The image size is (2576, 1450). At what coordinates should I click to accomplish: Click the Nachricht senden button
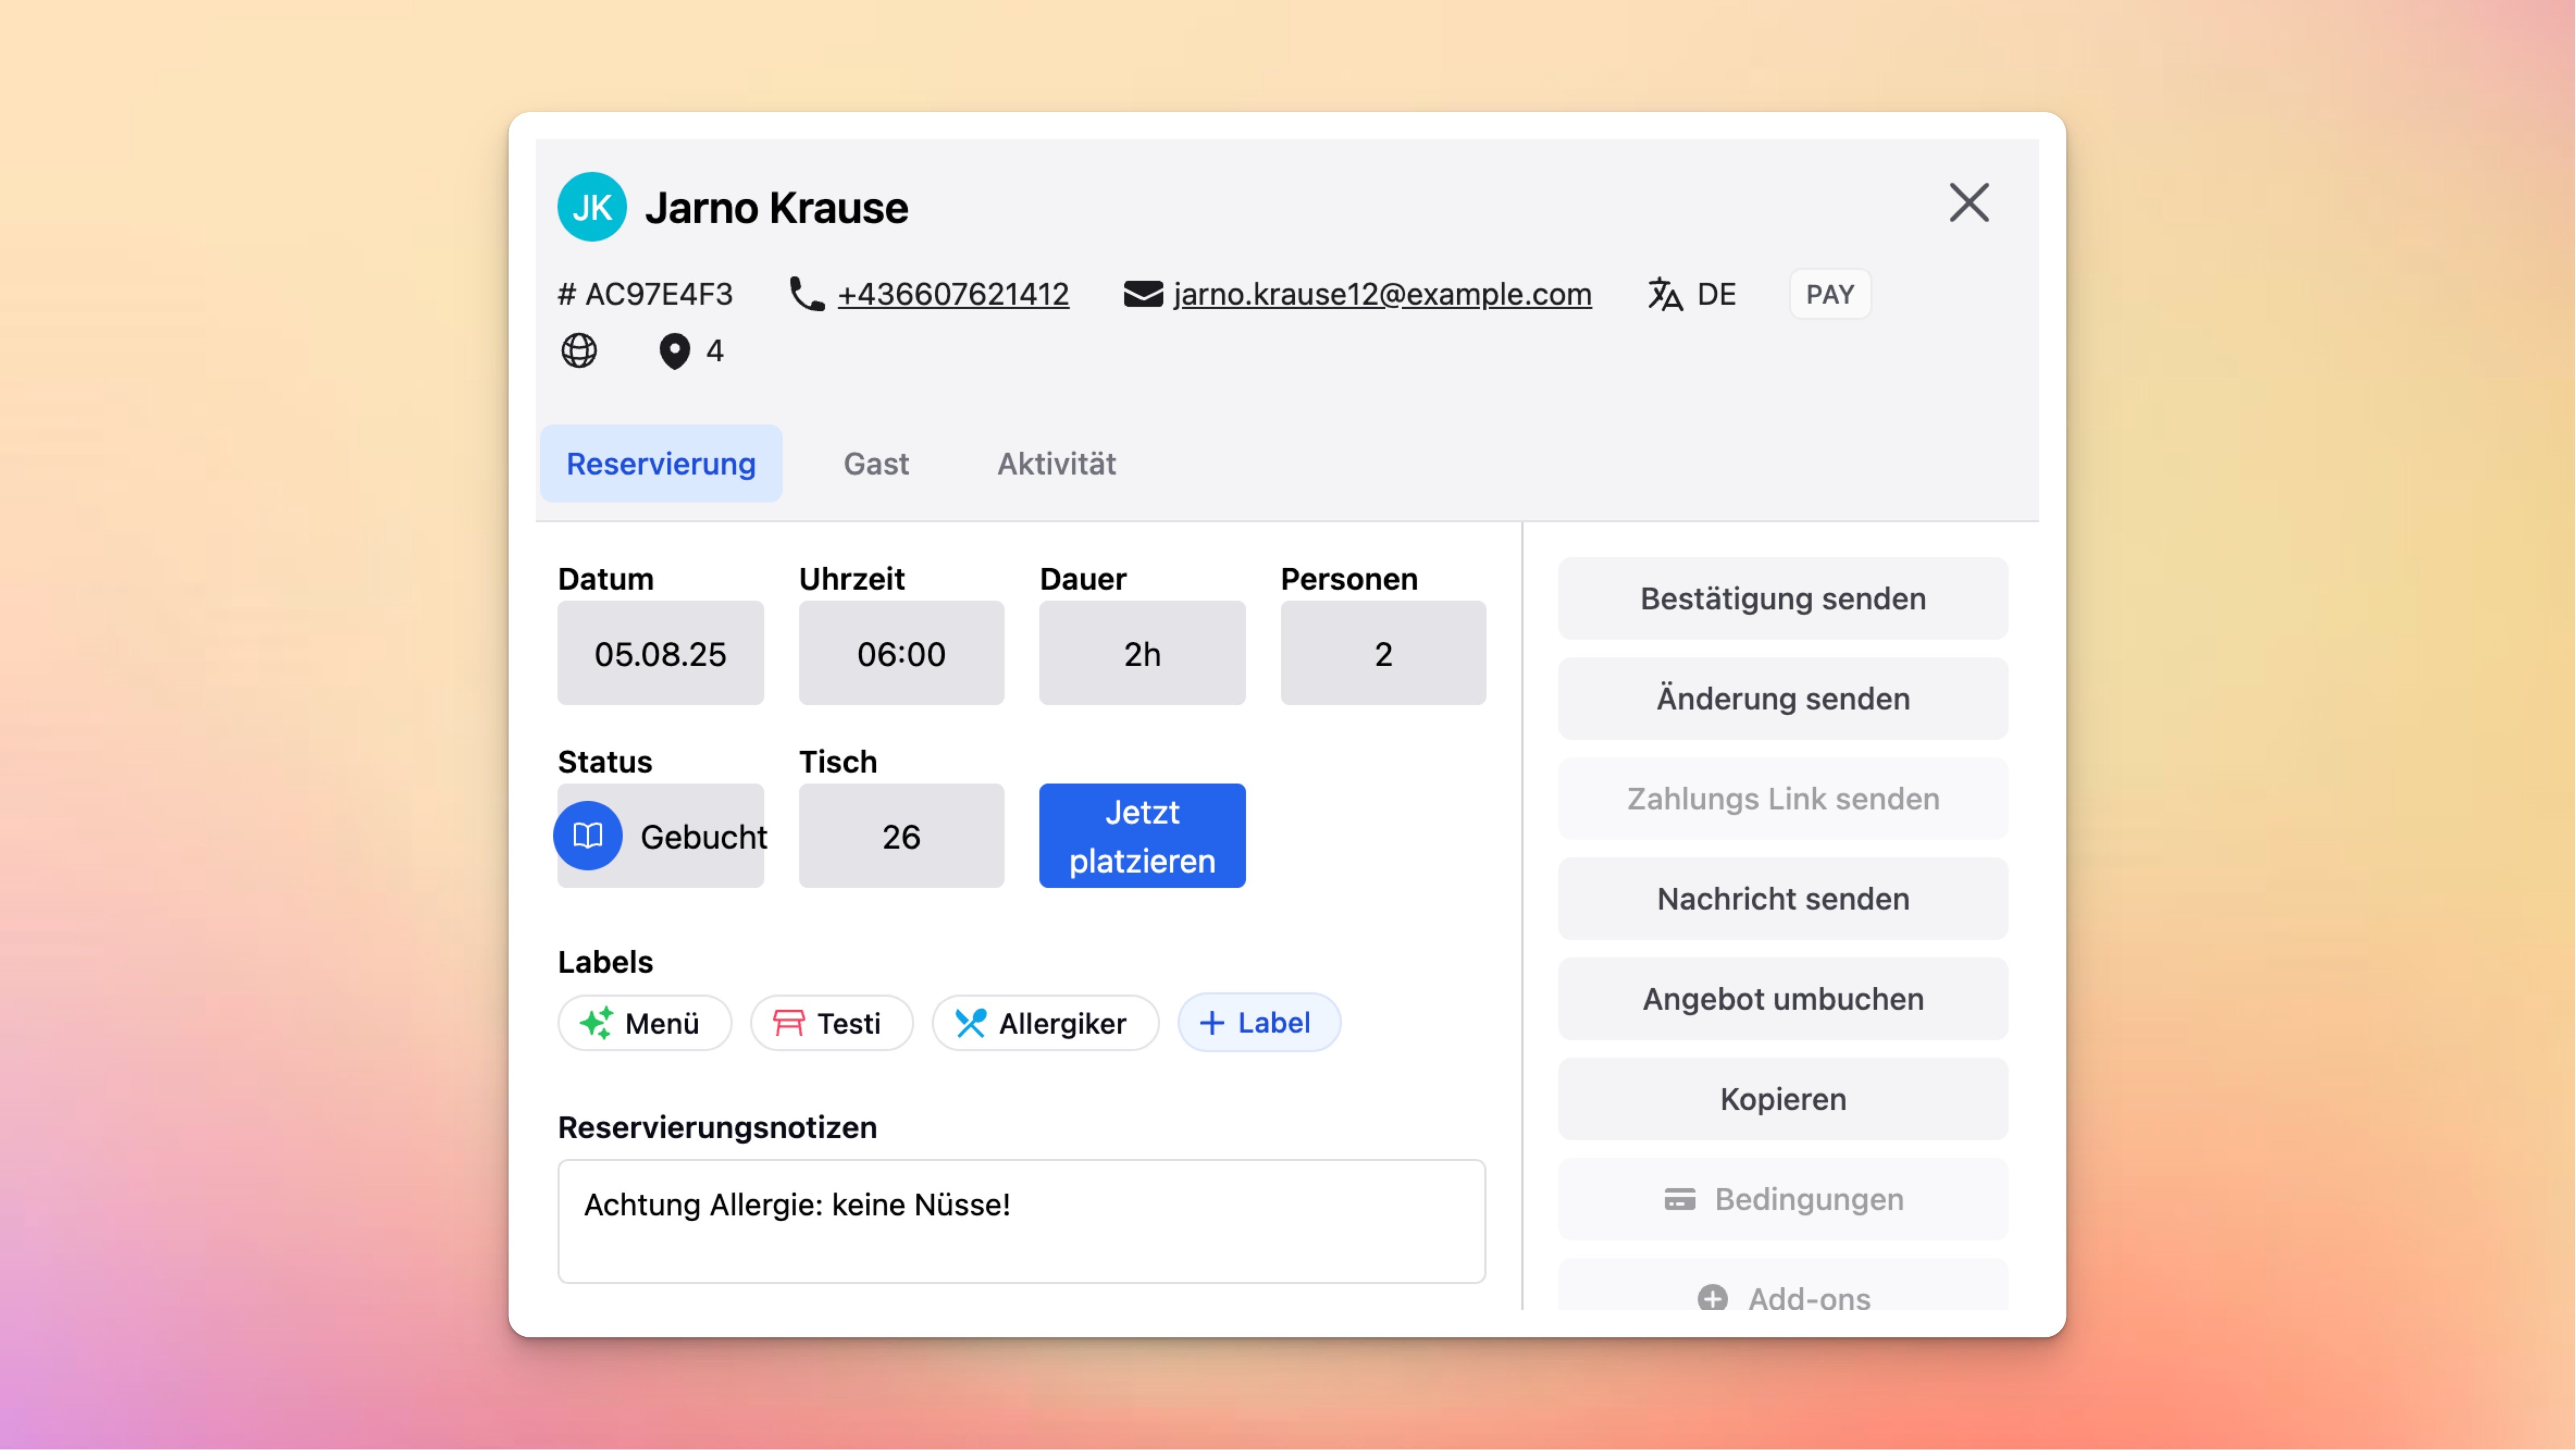(1783, 899)
